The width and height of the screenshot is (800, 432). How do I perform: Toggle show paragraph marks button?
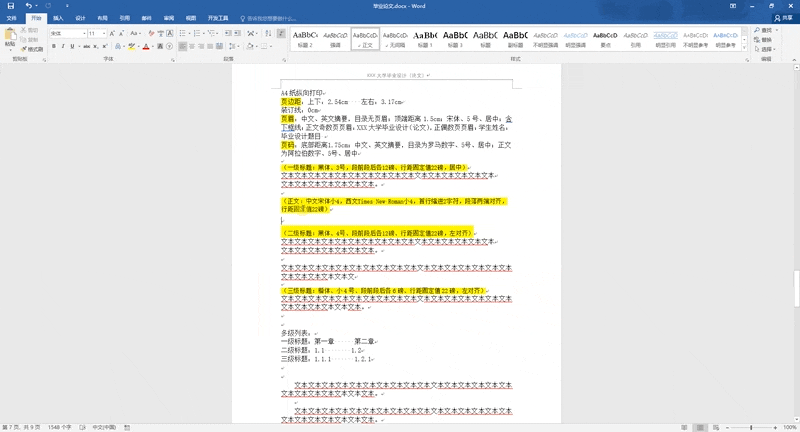click(281, 33)
